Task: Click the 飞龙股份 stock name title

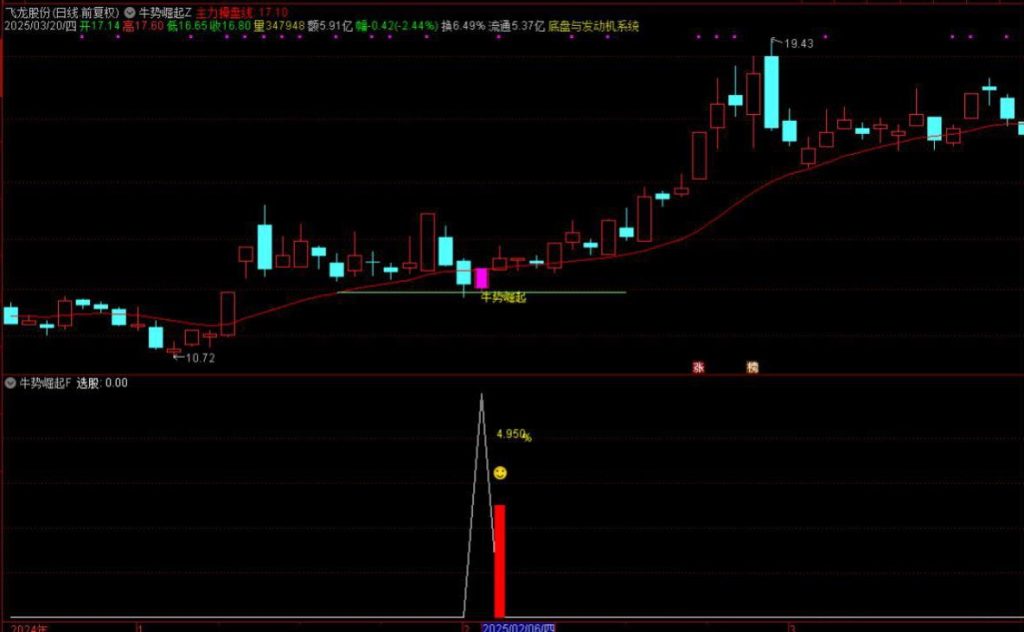Action: 28,11
